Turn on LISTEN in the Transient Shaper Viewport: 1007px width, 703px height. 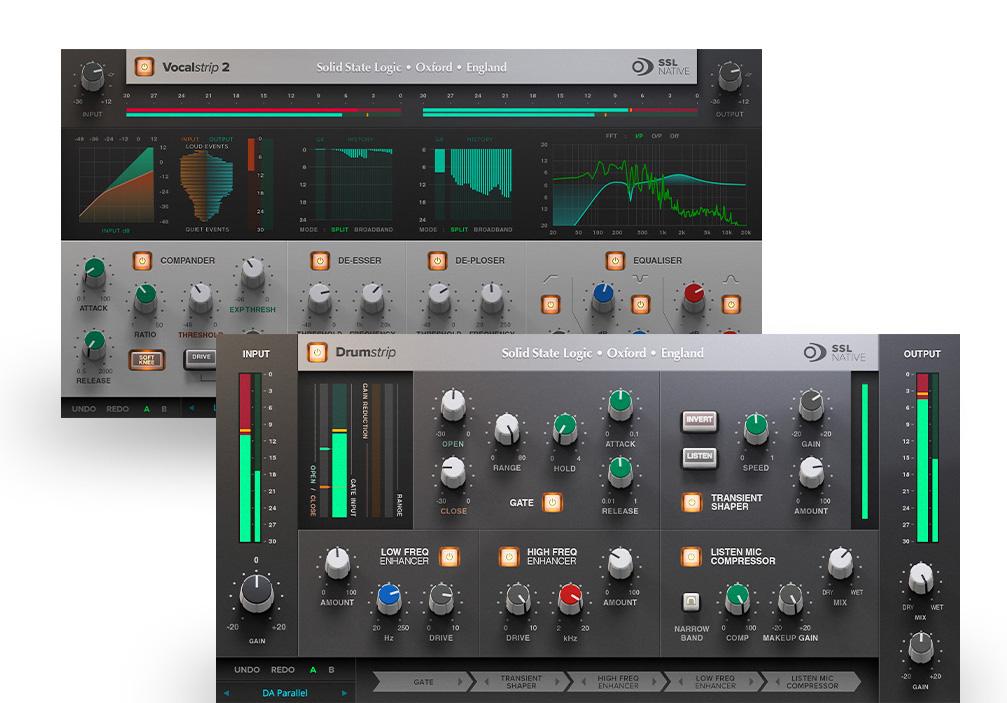point(699,457)
